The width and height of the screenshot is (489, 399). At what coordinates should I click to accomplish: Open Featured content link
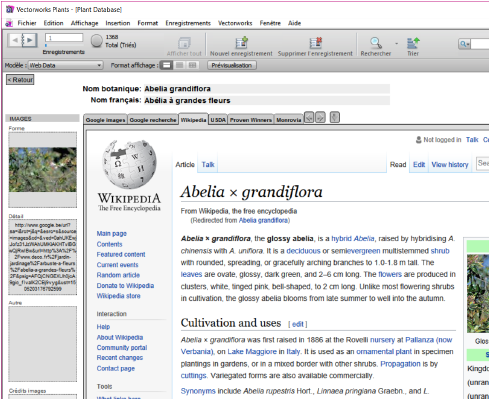click(121, 254)
